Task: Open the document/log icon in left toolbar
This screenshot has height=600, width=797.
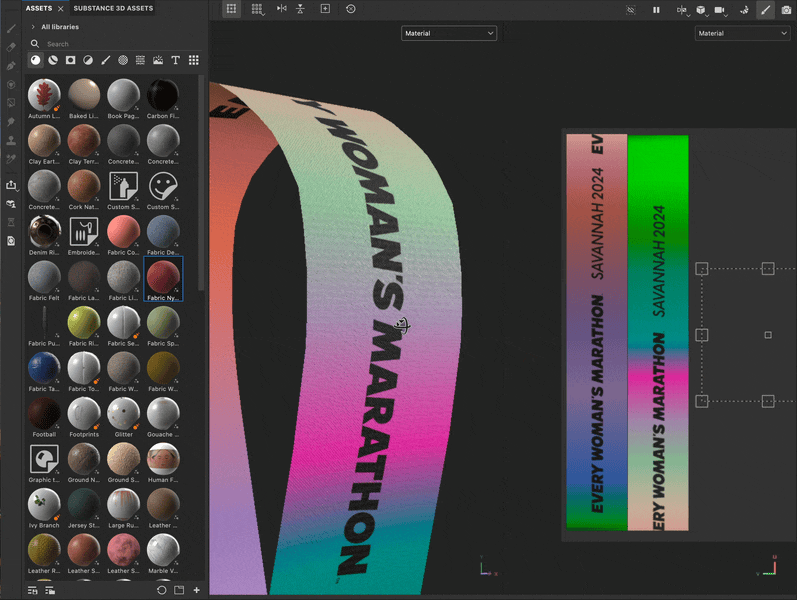Action: click(x=11, y=241)
